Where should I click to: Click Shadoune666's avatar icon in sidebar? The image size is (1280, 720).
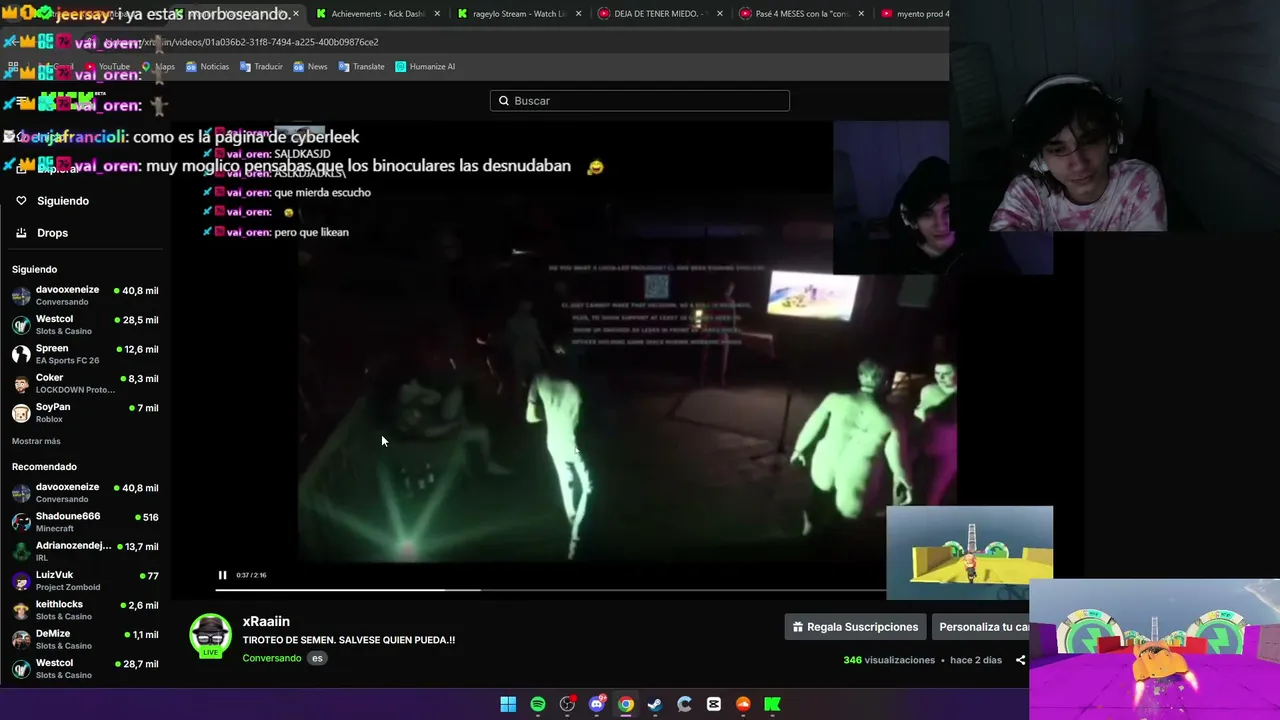click(x=21, y=522)
